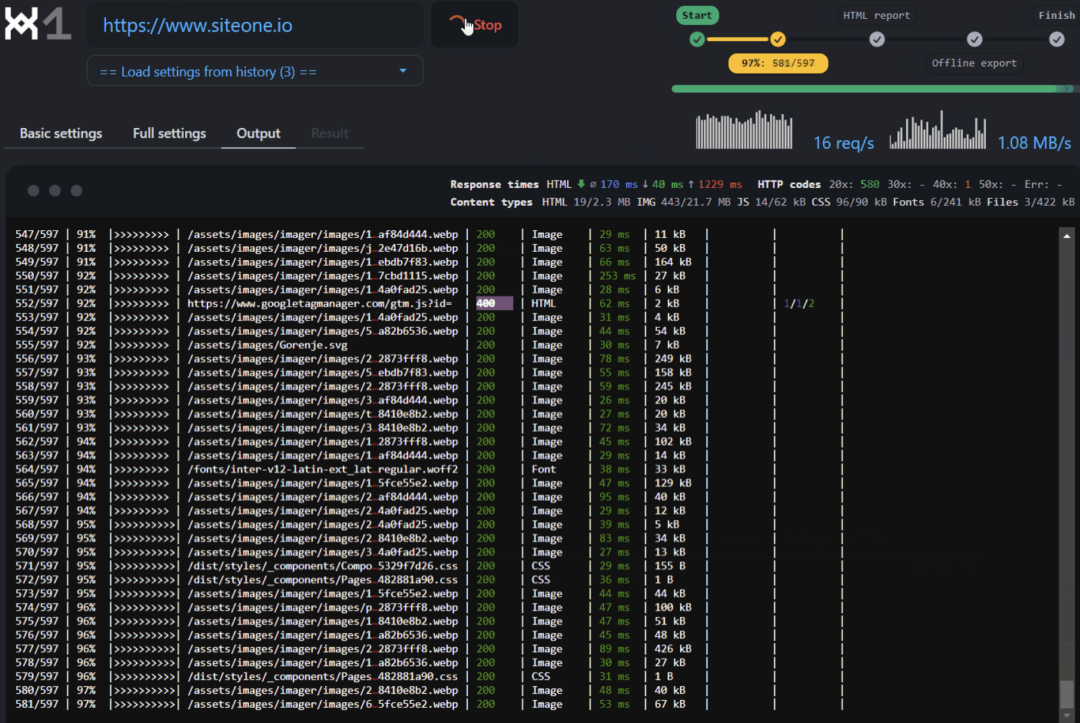
Task: Open the Result tab
Action: tap(330, 133)
